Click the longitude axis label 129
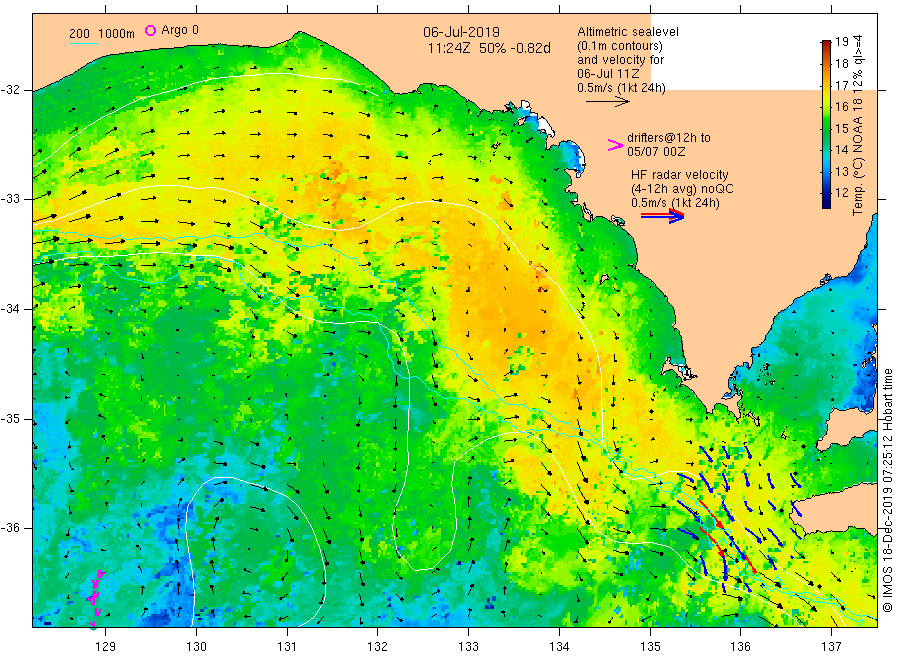This screenshot has width=900, height=660. tap(106, 647)
